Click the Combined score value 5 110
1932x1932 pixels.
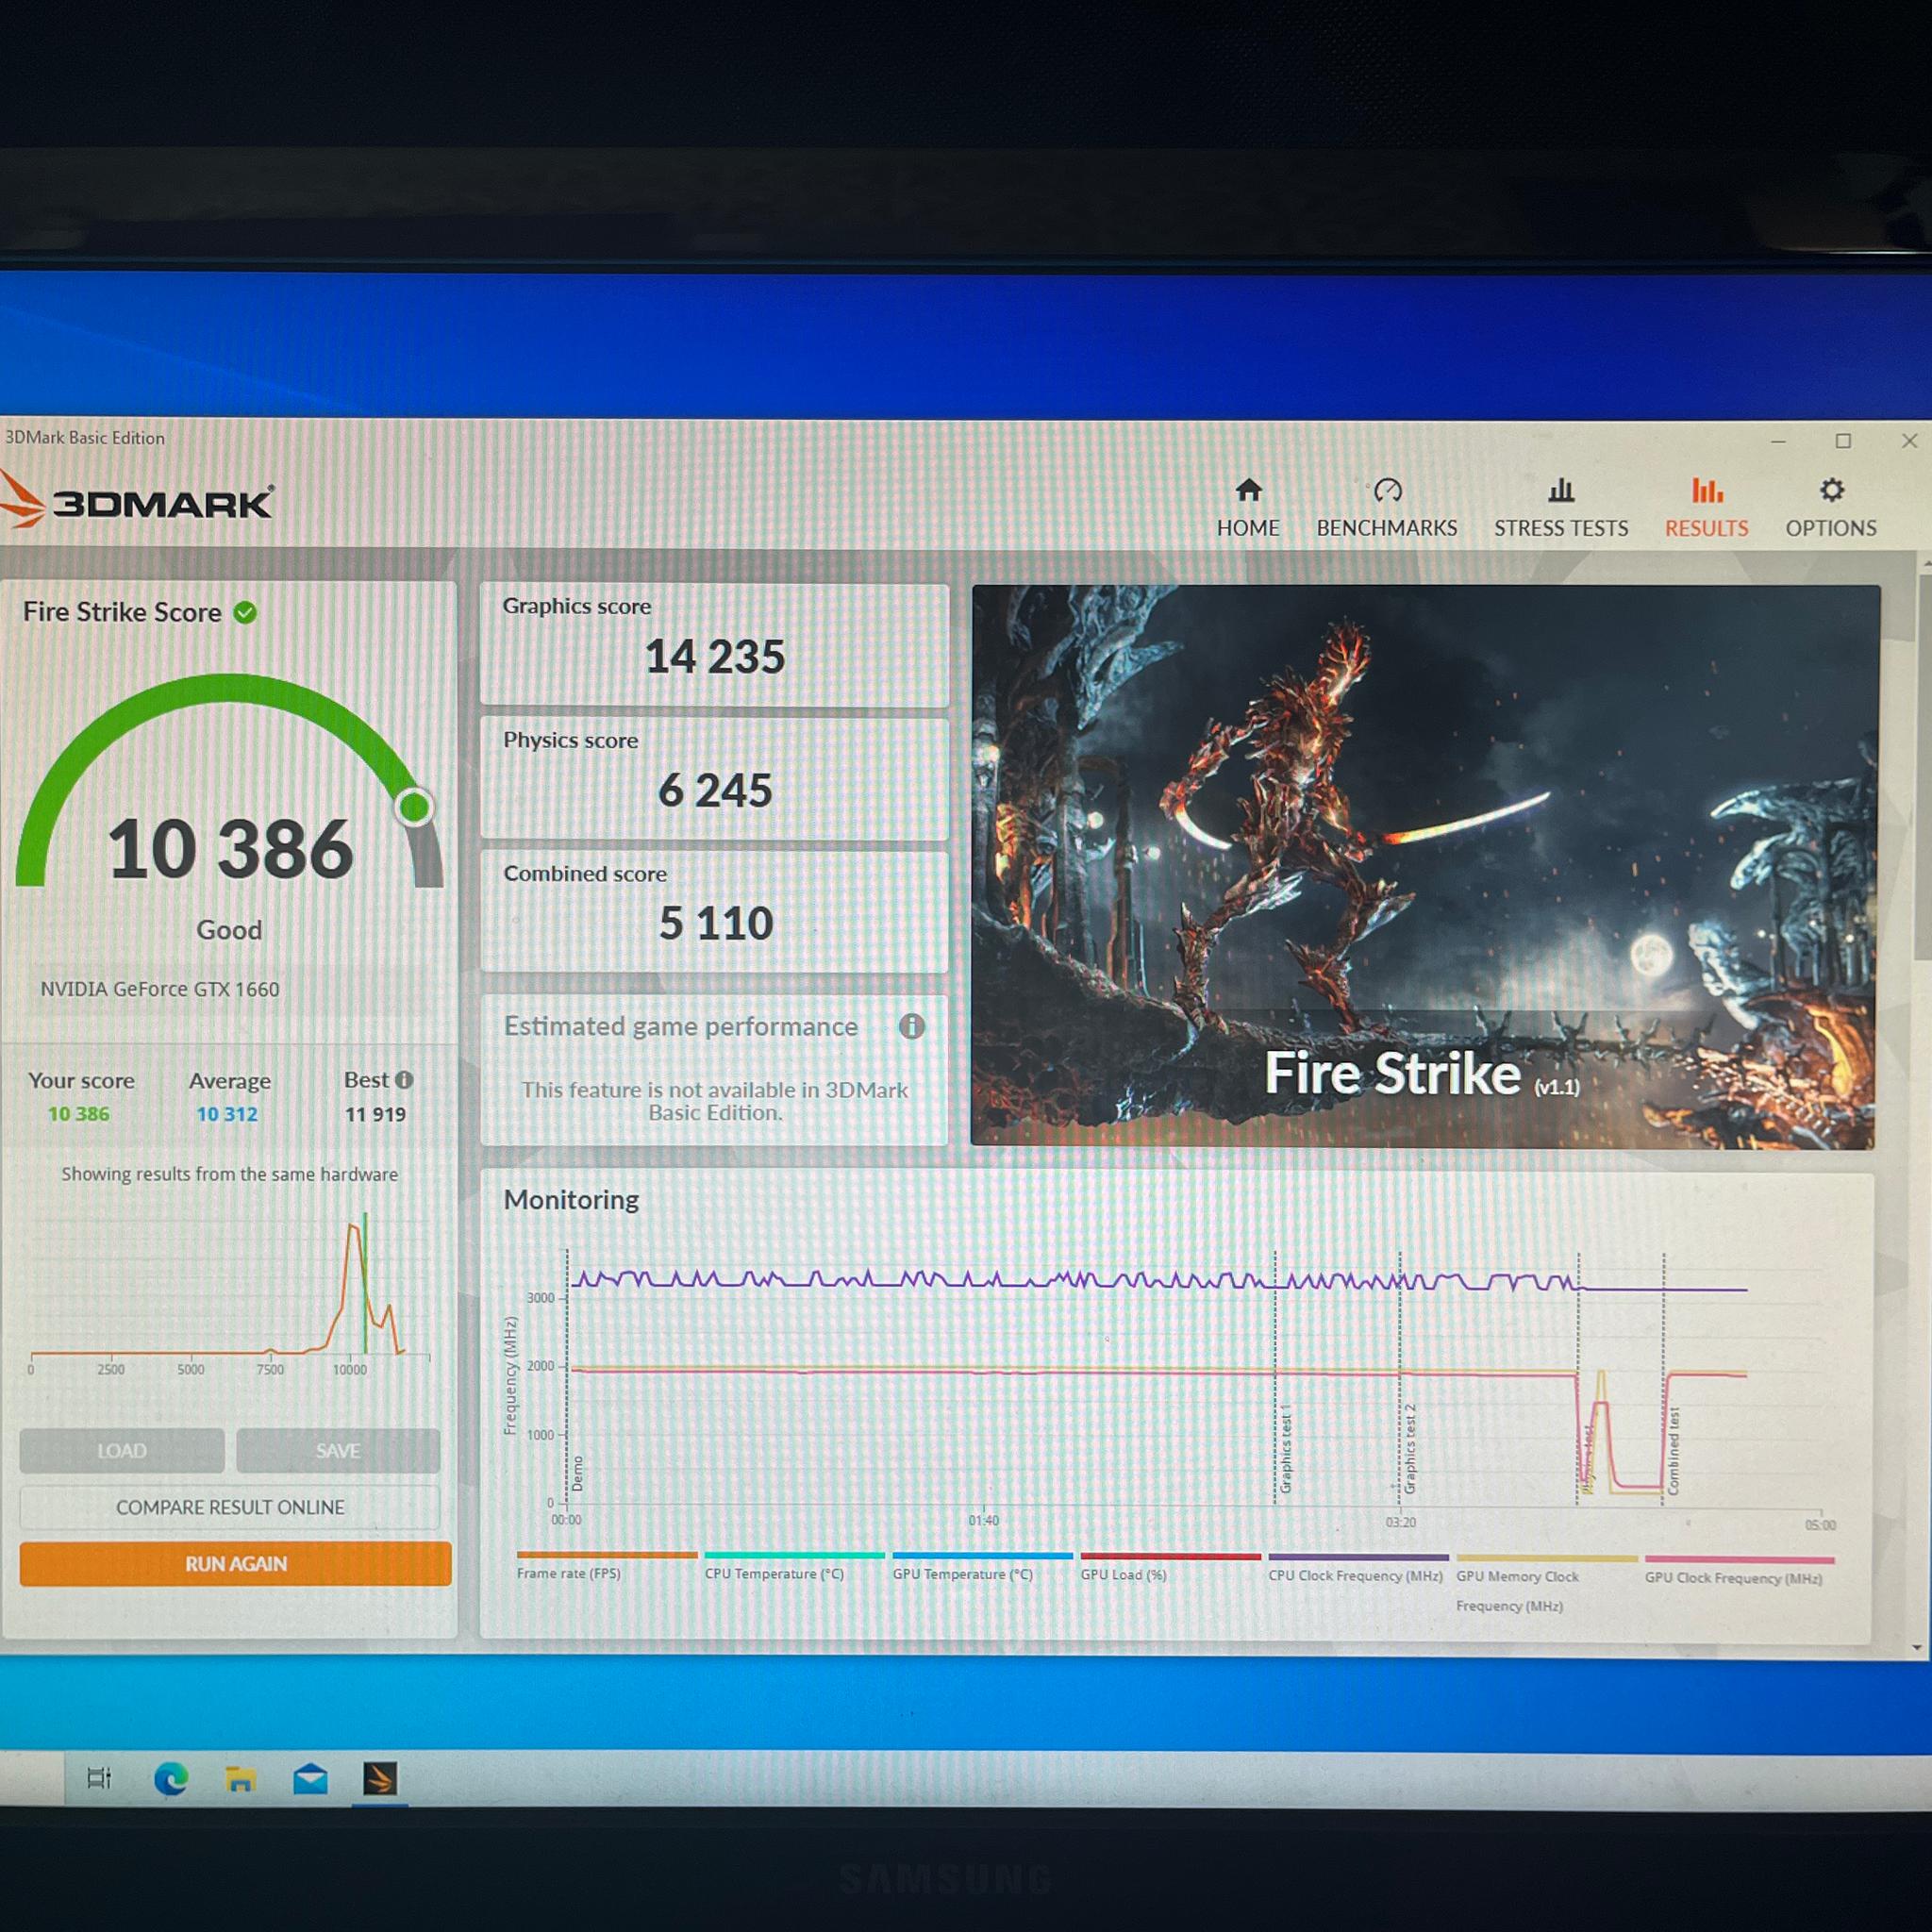pos(716,923)
